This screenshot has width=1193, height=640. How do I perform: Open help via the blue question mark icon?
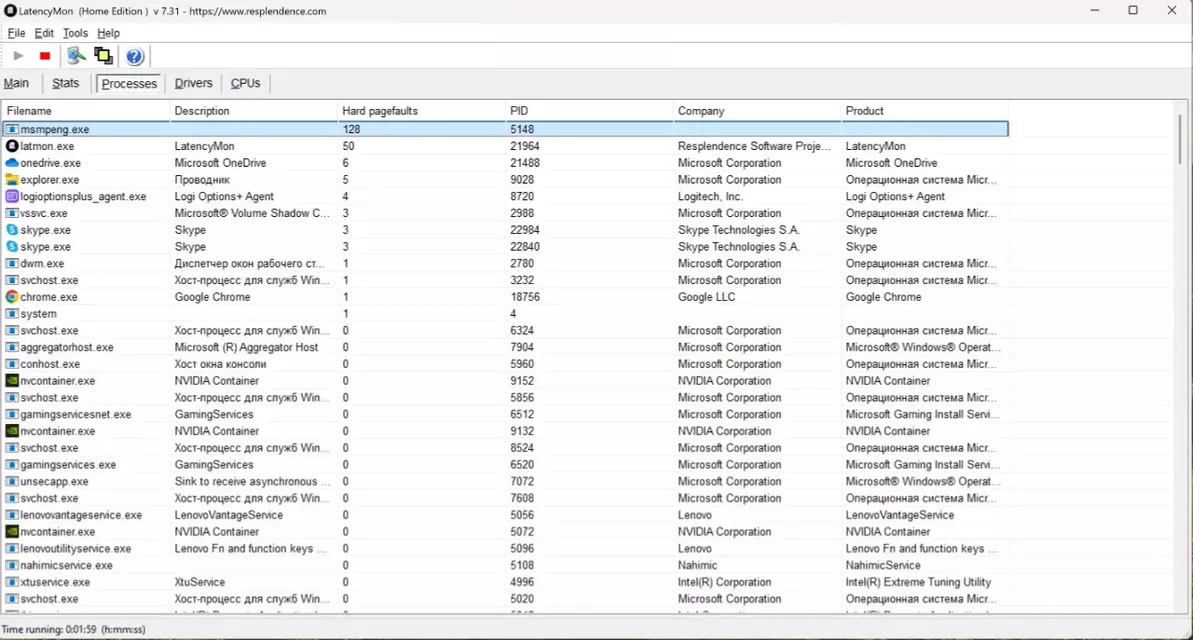coord(135,56)
